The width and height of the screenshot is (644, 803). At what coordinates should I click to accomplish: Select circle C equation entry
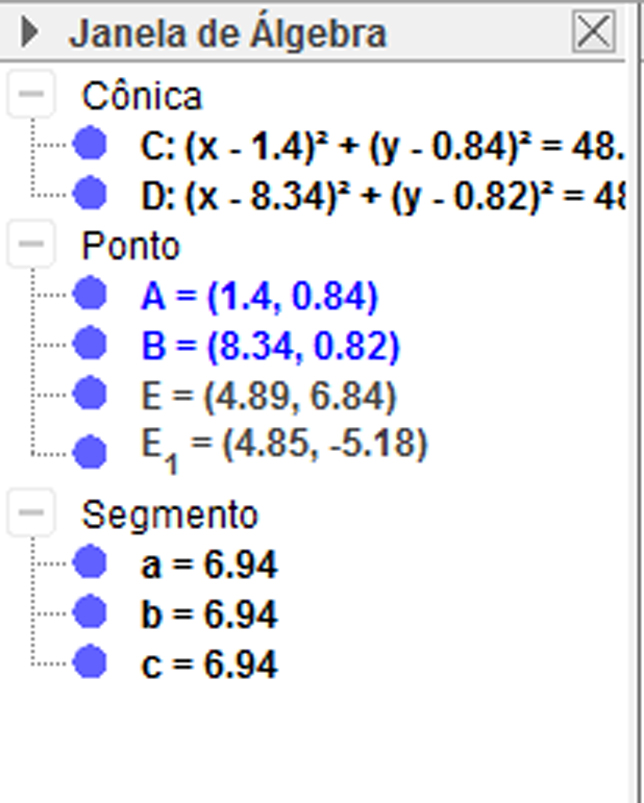pyautogui.click(x=382, y=146)
